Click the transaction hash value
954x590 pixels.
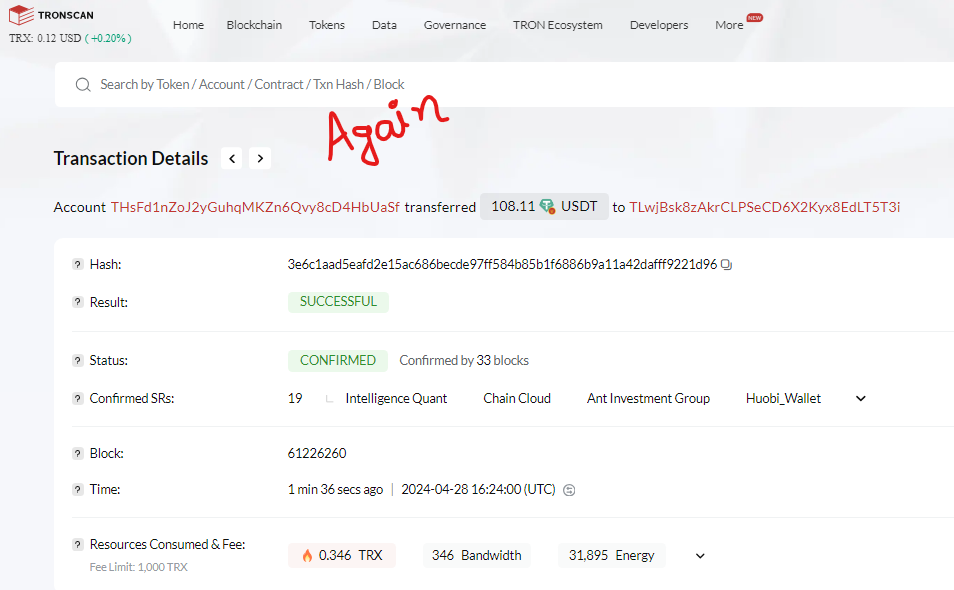503,265
